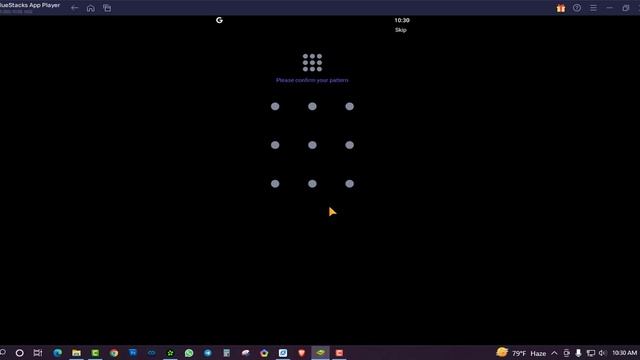Open BlueStacks help question mark
This screenshot has height=360, width=640.
tap(577, 8)
